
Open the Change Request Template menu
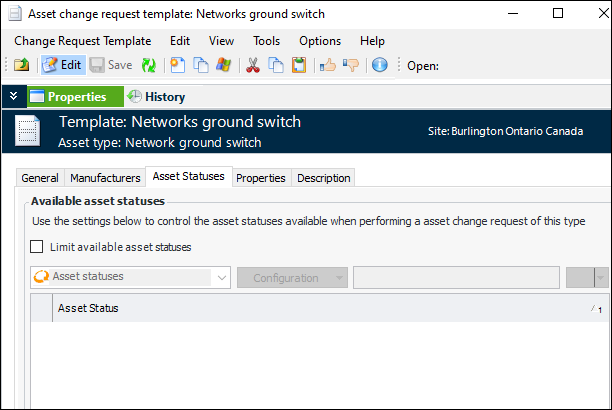(83, 41)
